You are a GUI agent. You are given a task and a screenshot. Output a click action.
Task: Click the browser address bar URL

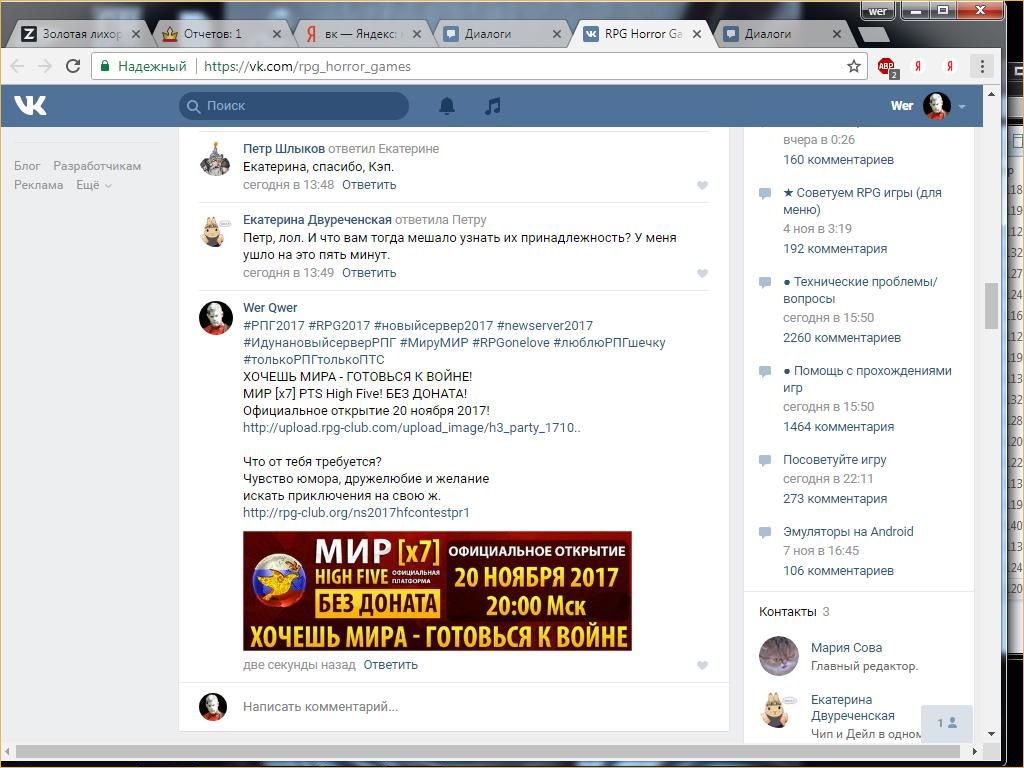pos(307,66)
